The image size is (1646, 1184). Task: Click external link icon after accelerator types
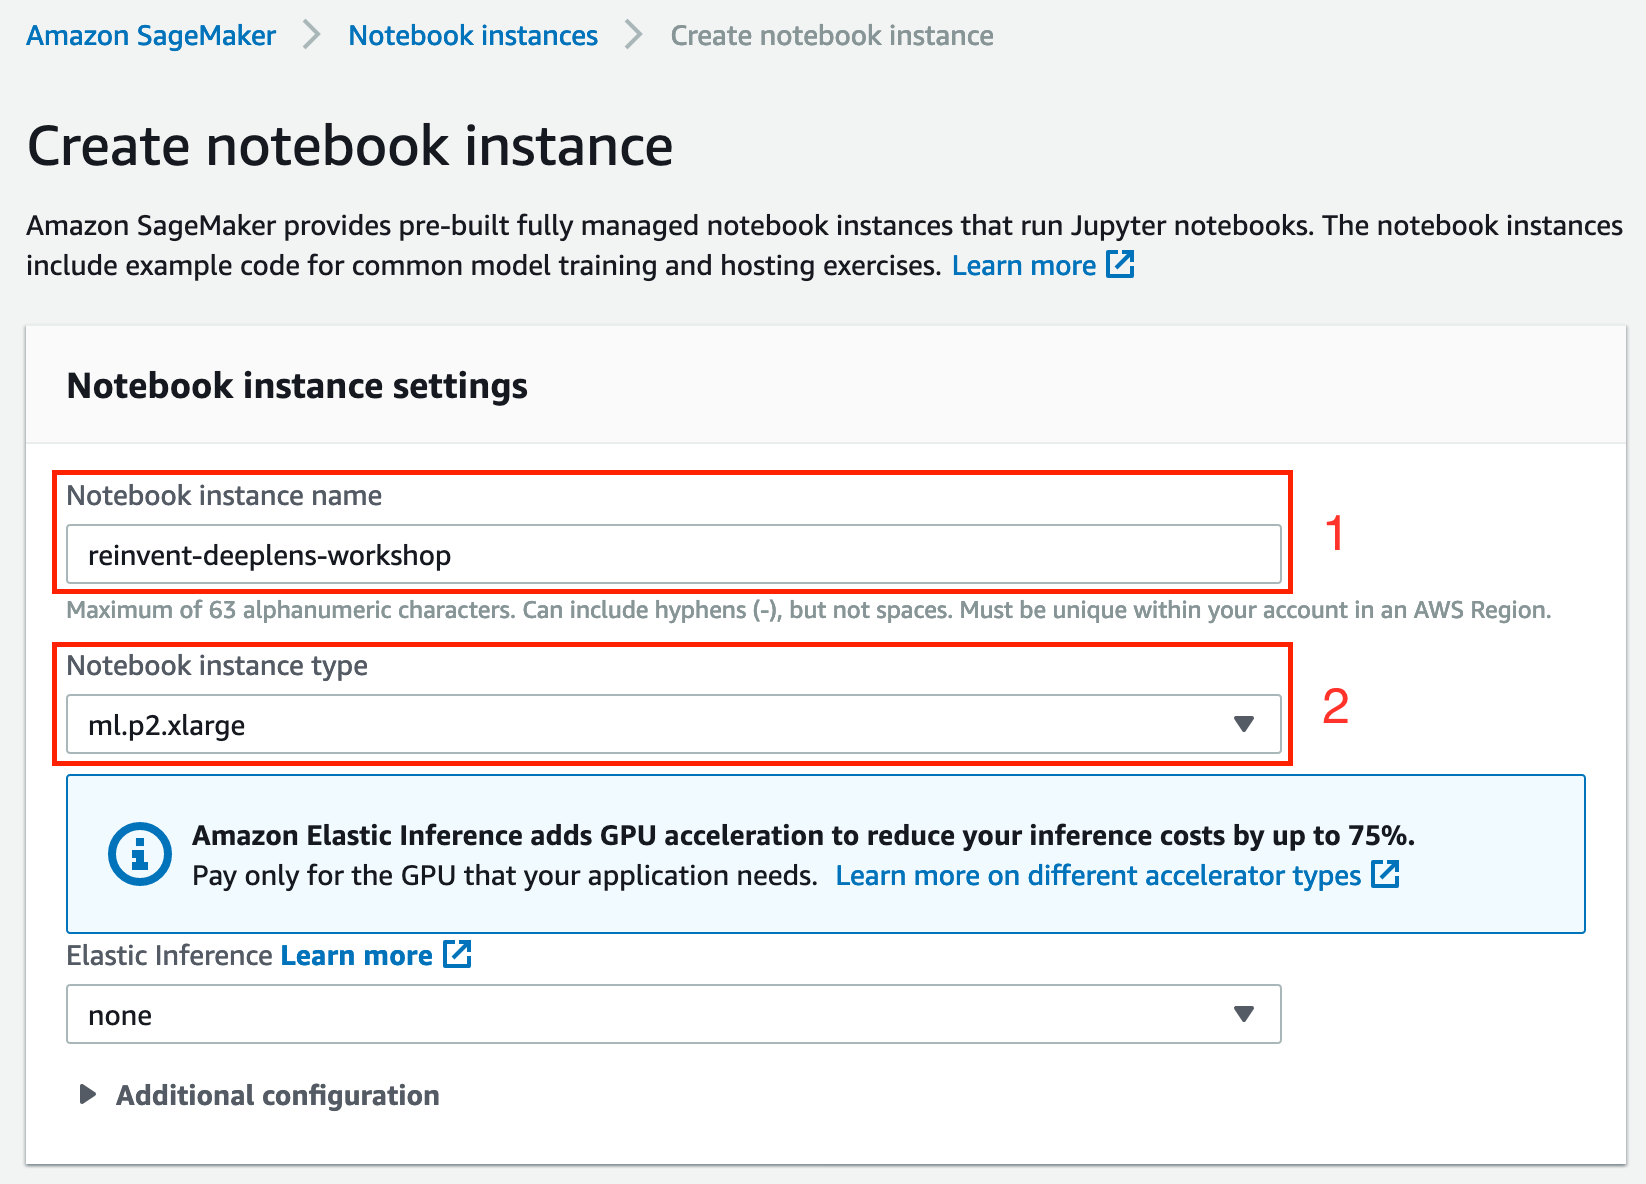[1385, 874]
